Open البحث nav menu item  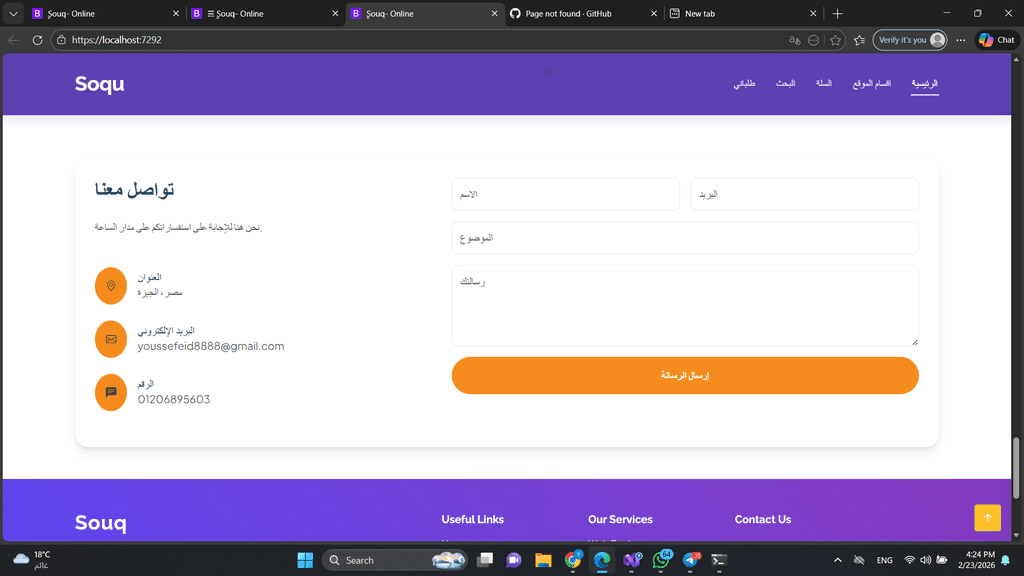(x=785, y=84)
